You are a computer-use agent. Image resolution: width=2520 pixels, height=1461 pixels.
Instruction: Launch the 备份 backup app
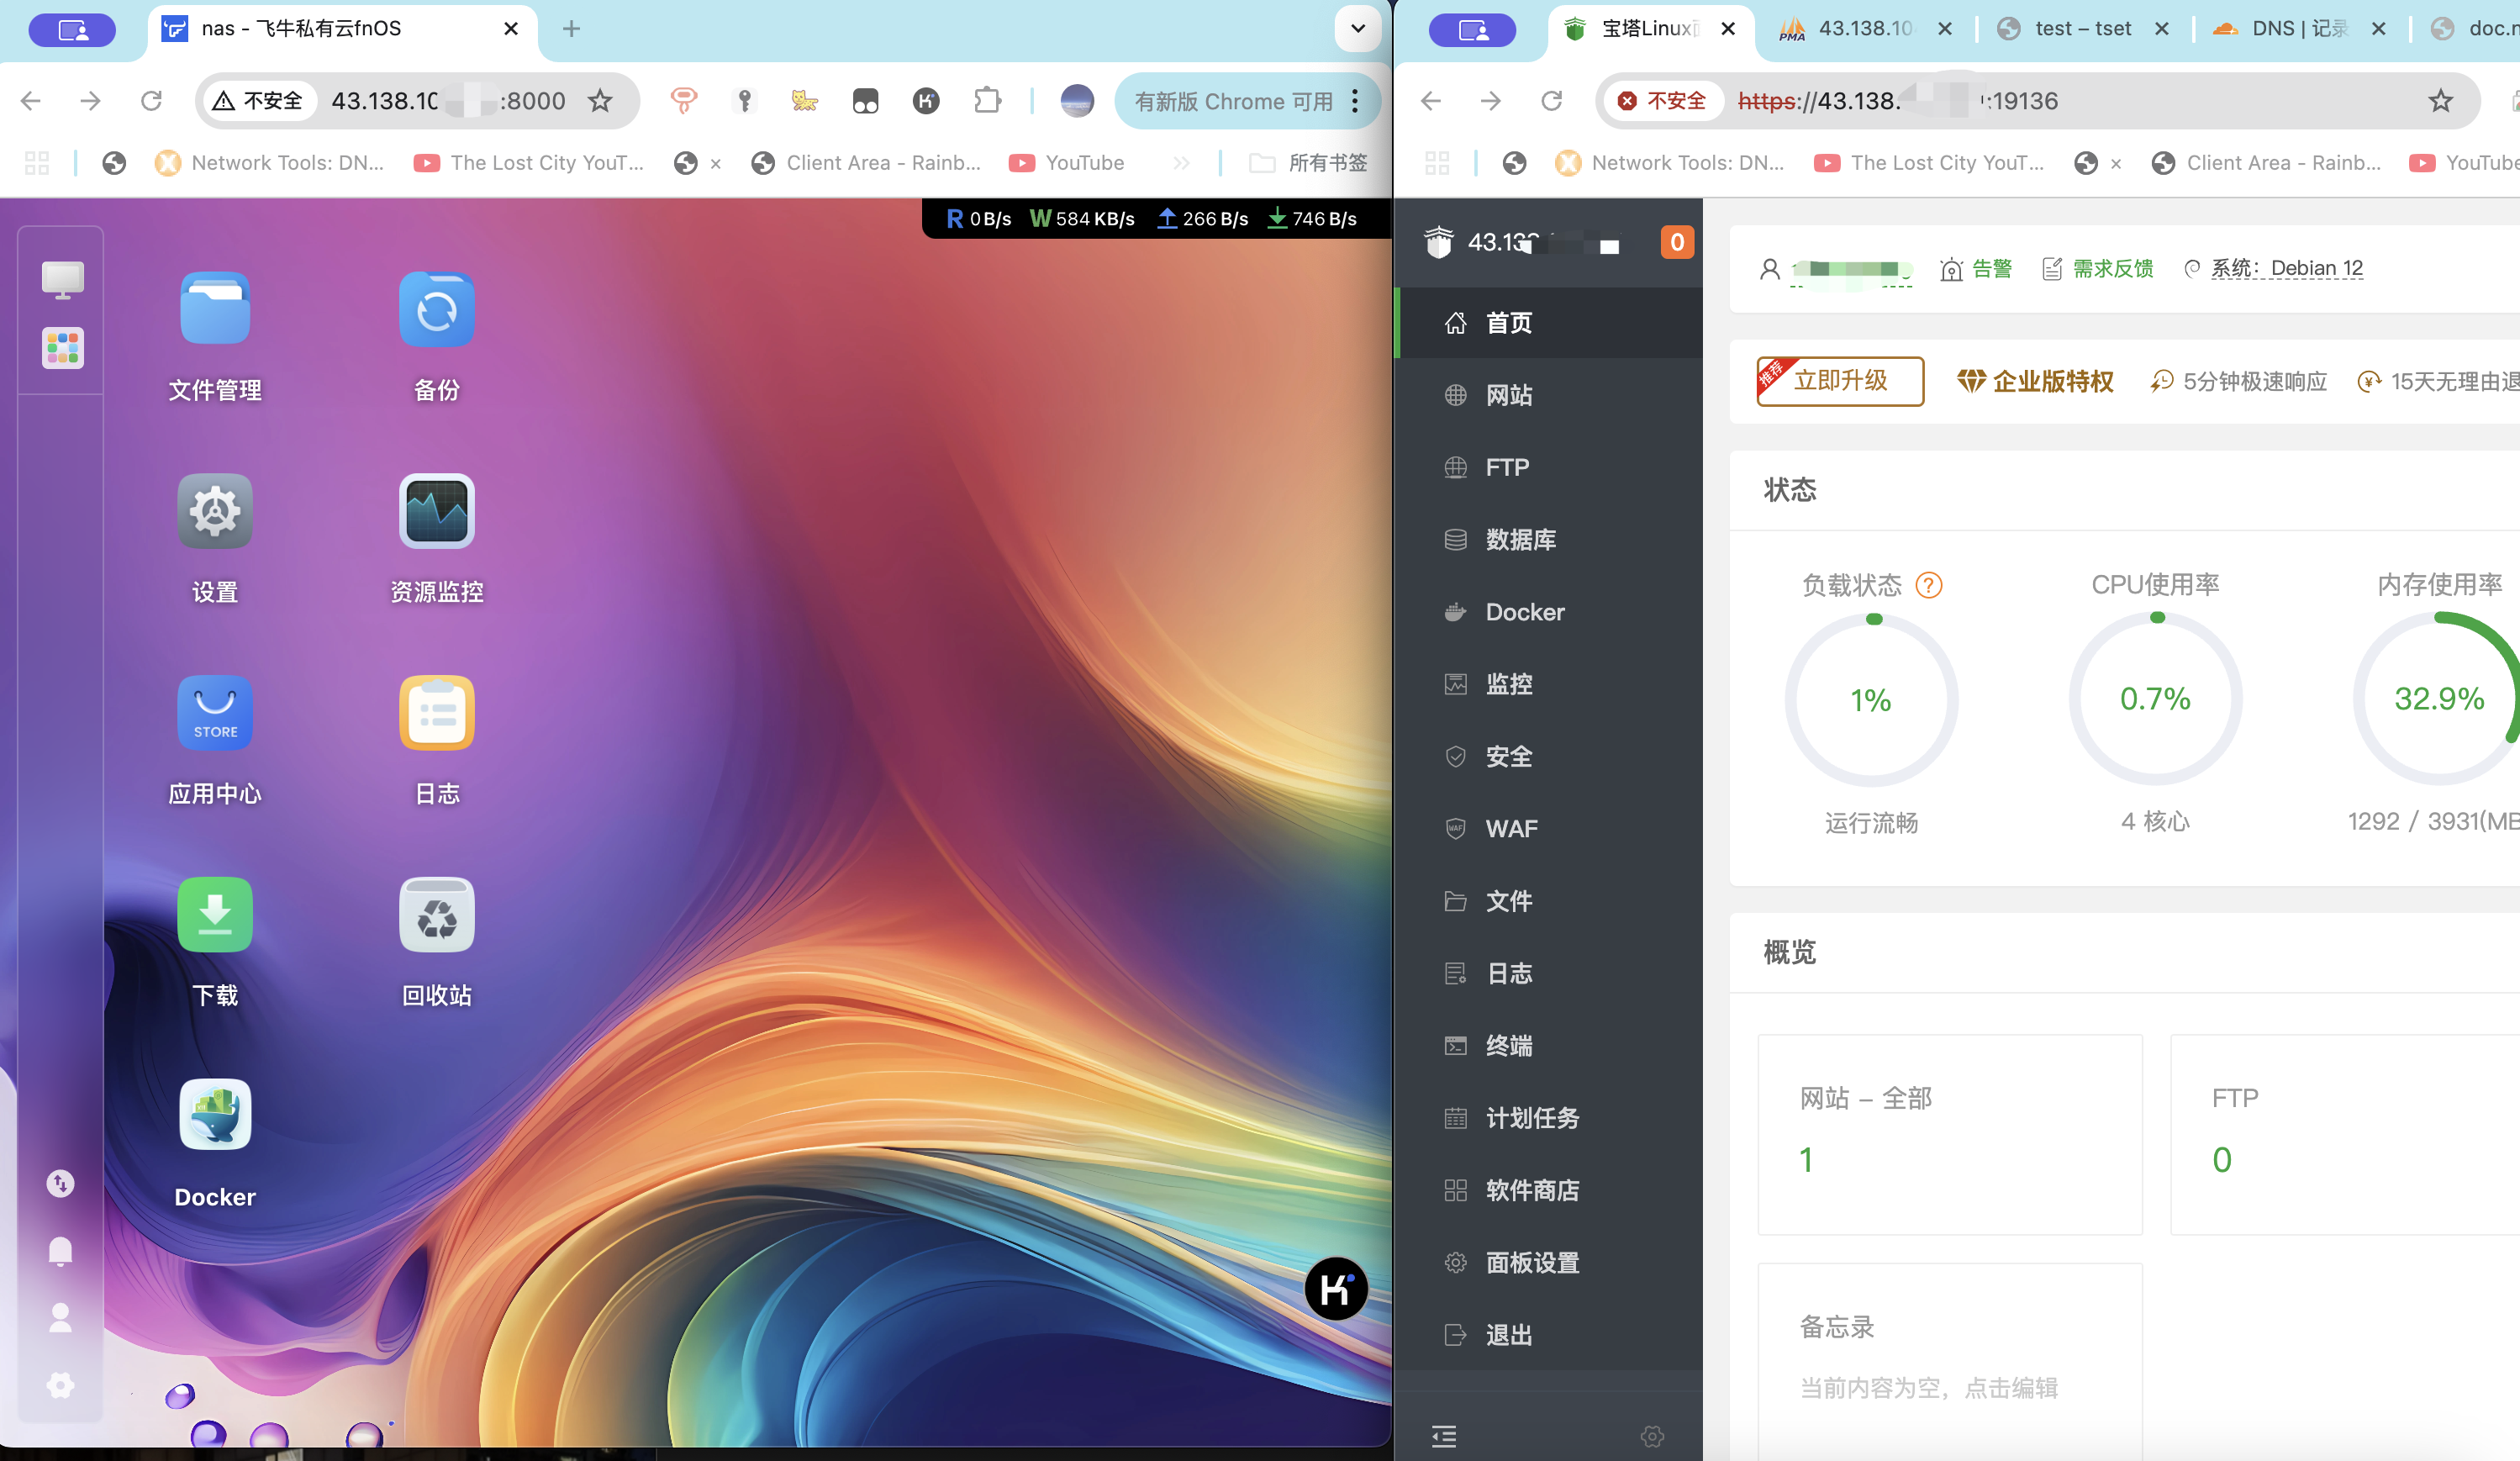point(436,310)
